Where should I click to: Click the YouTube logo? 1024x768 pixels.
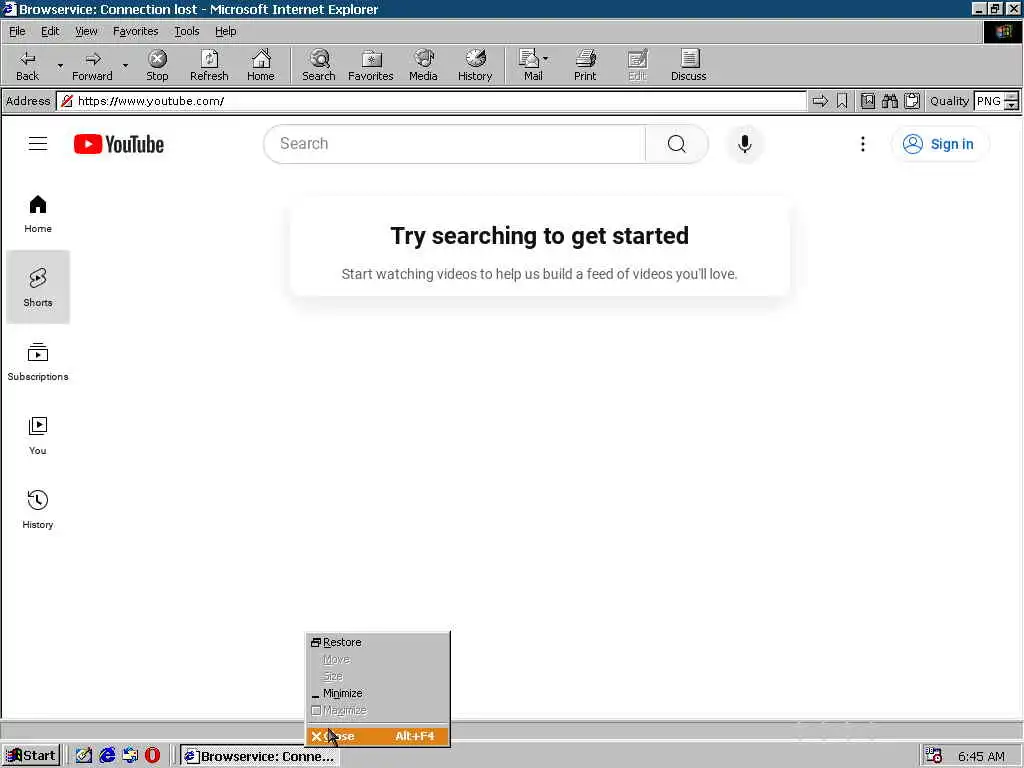pos(119,144)
